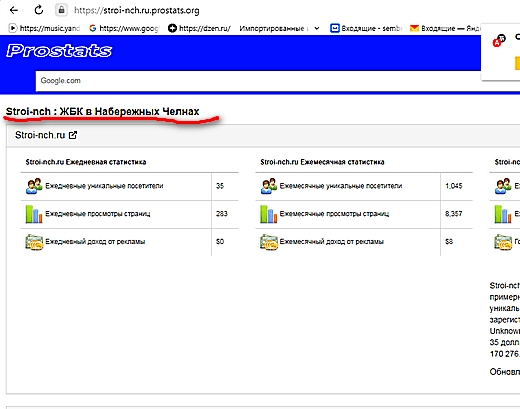Click the Ежедневные просмотры страниц label
This screenshot has height=409, width=520.
(x=98, y=214)
